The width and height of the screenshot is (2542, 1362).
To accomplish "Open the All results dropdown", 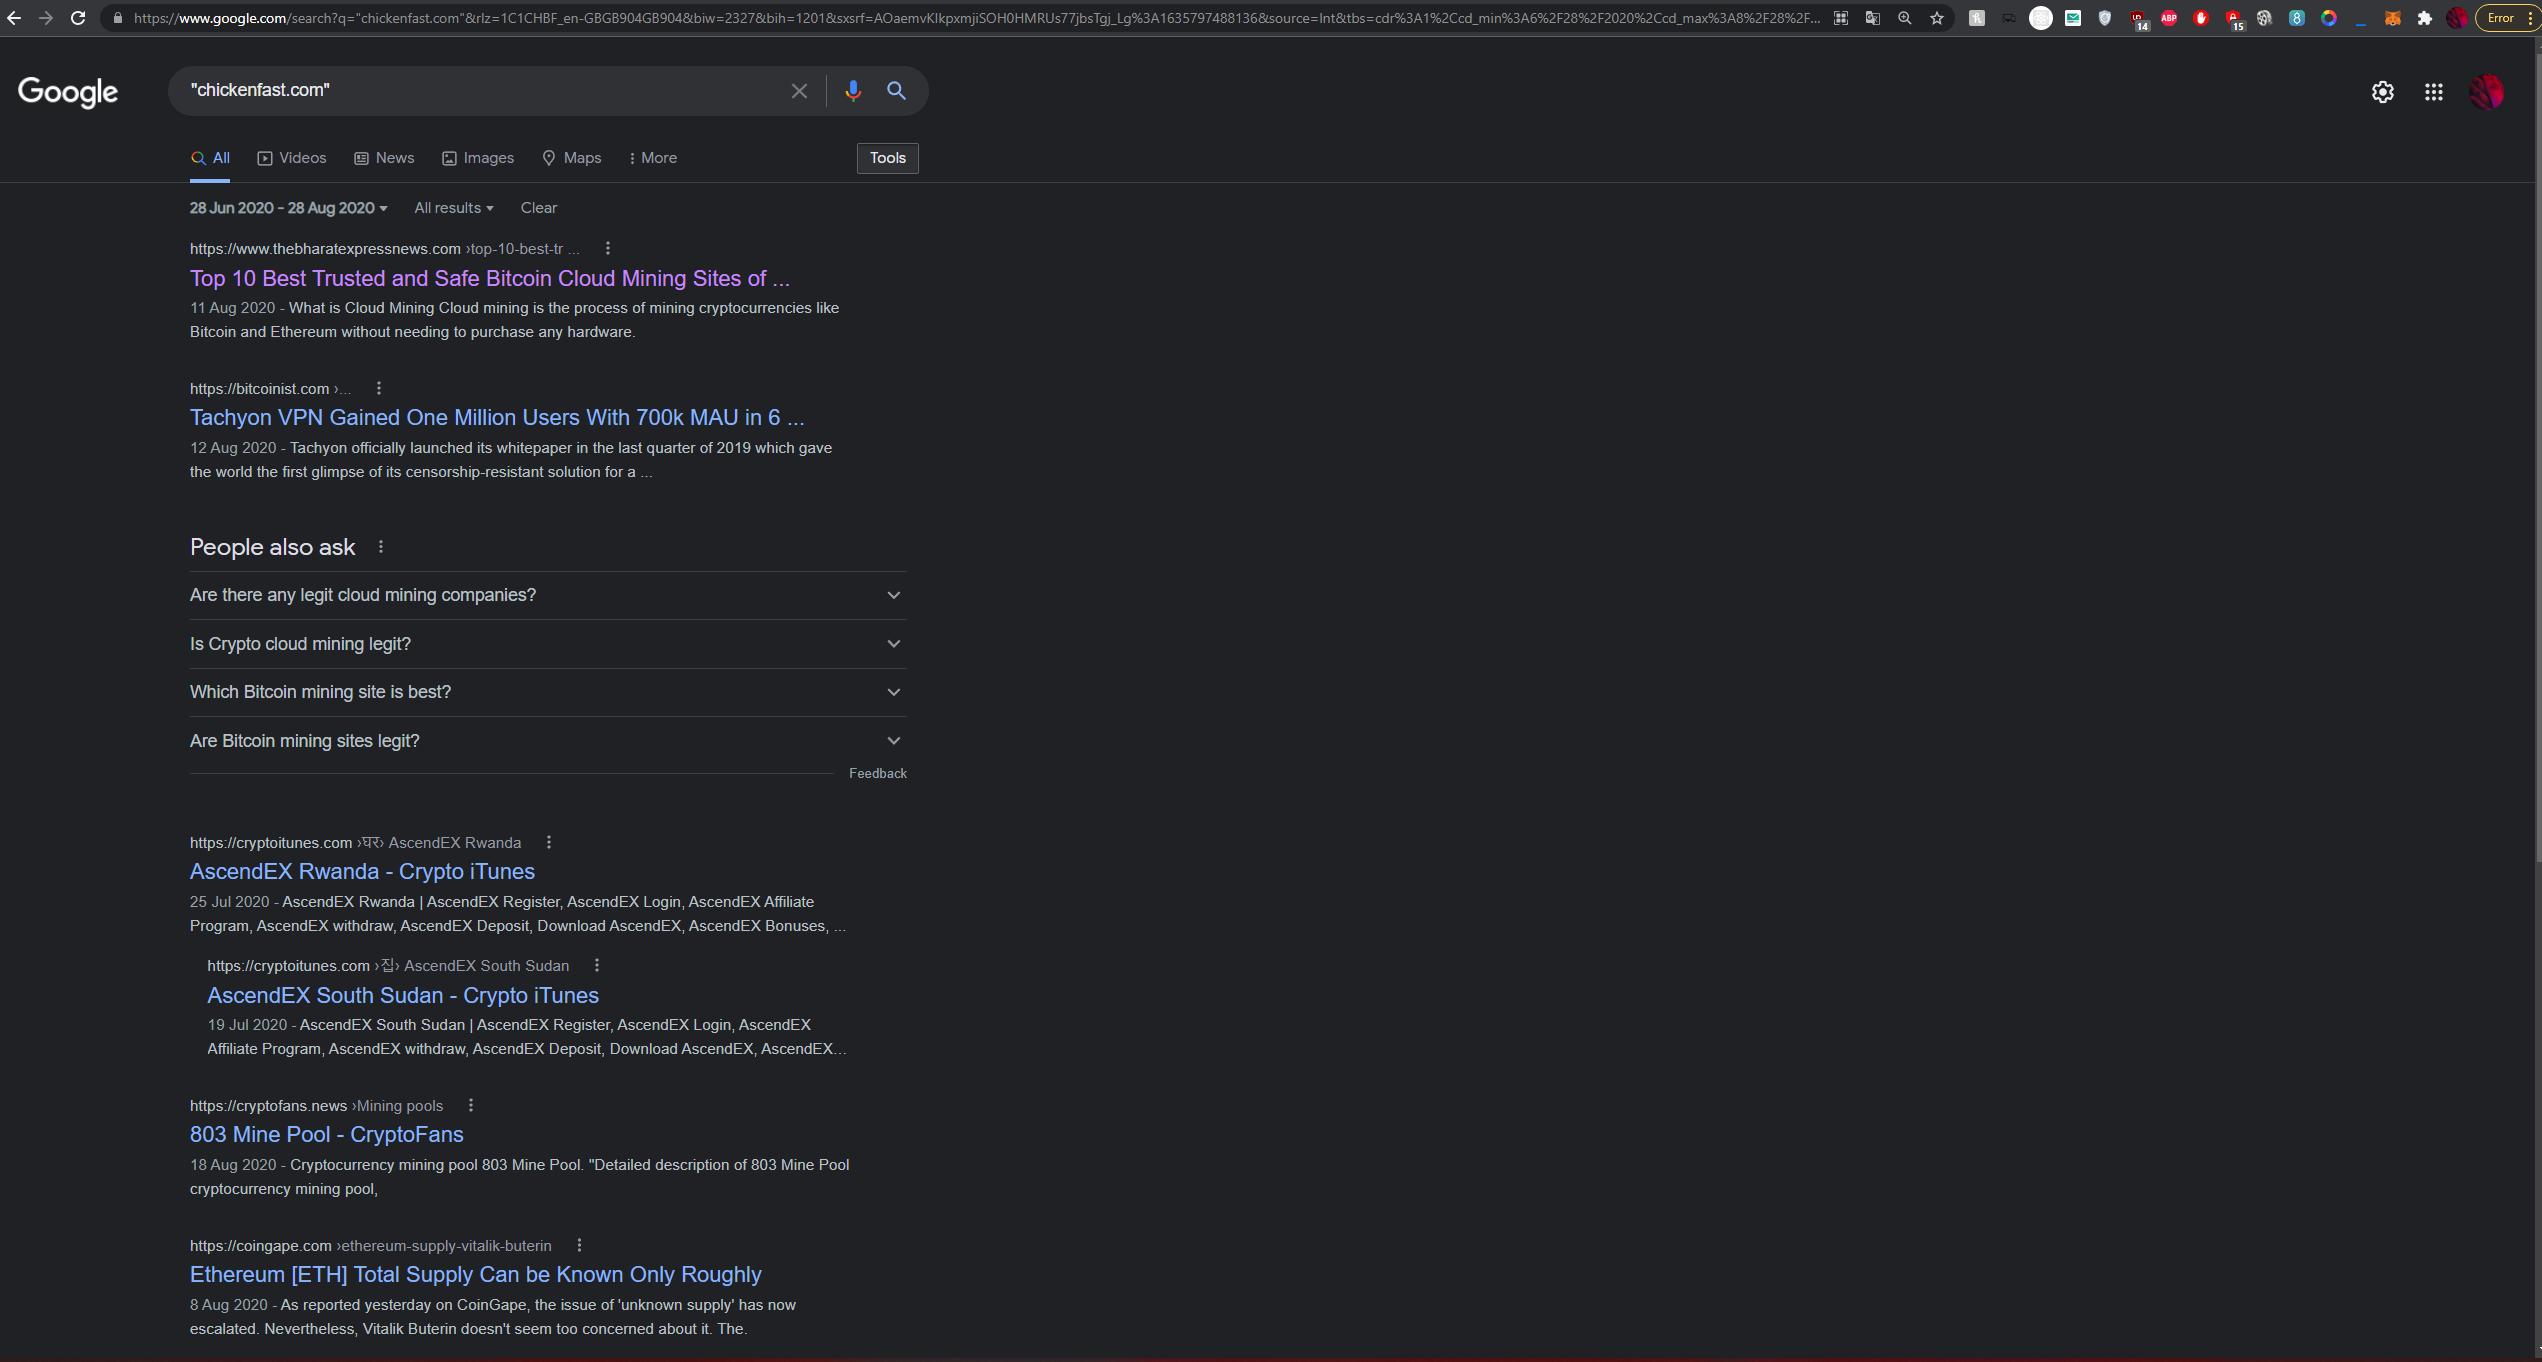I will (x=453, y=208).
